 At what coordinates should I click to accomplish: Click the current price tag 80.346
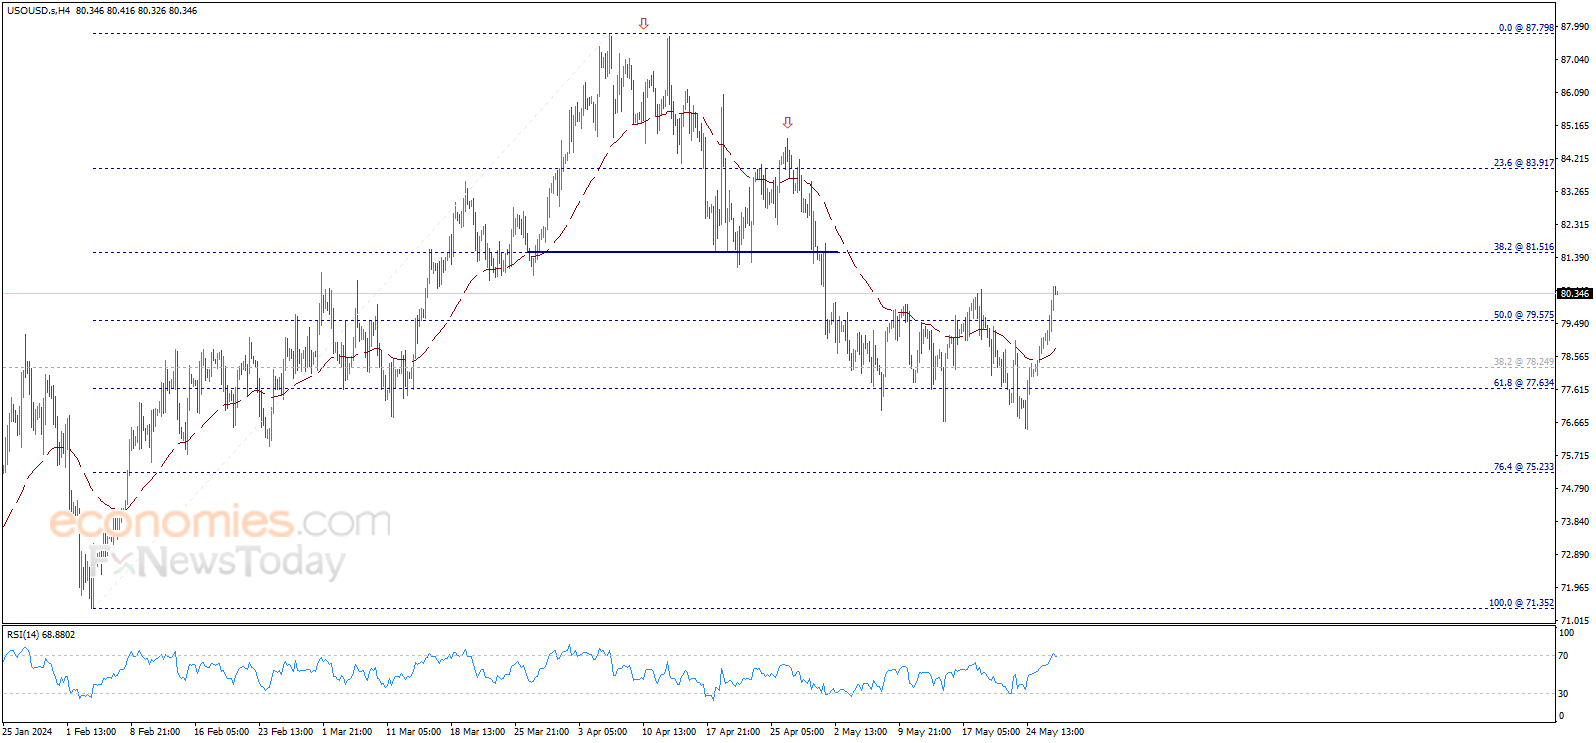[1575, 294]
